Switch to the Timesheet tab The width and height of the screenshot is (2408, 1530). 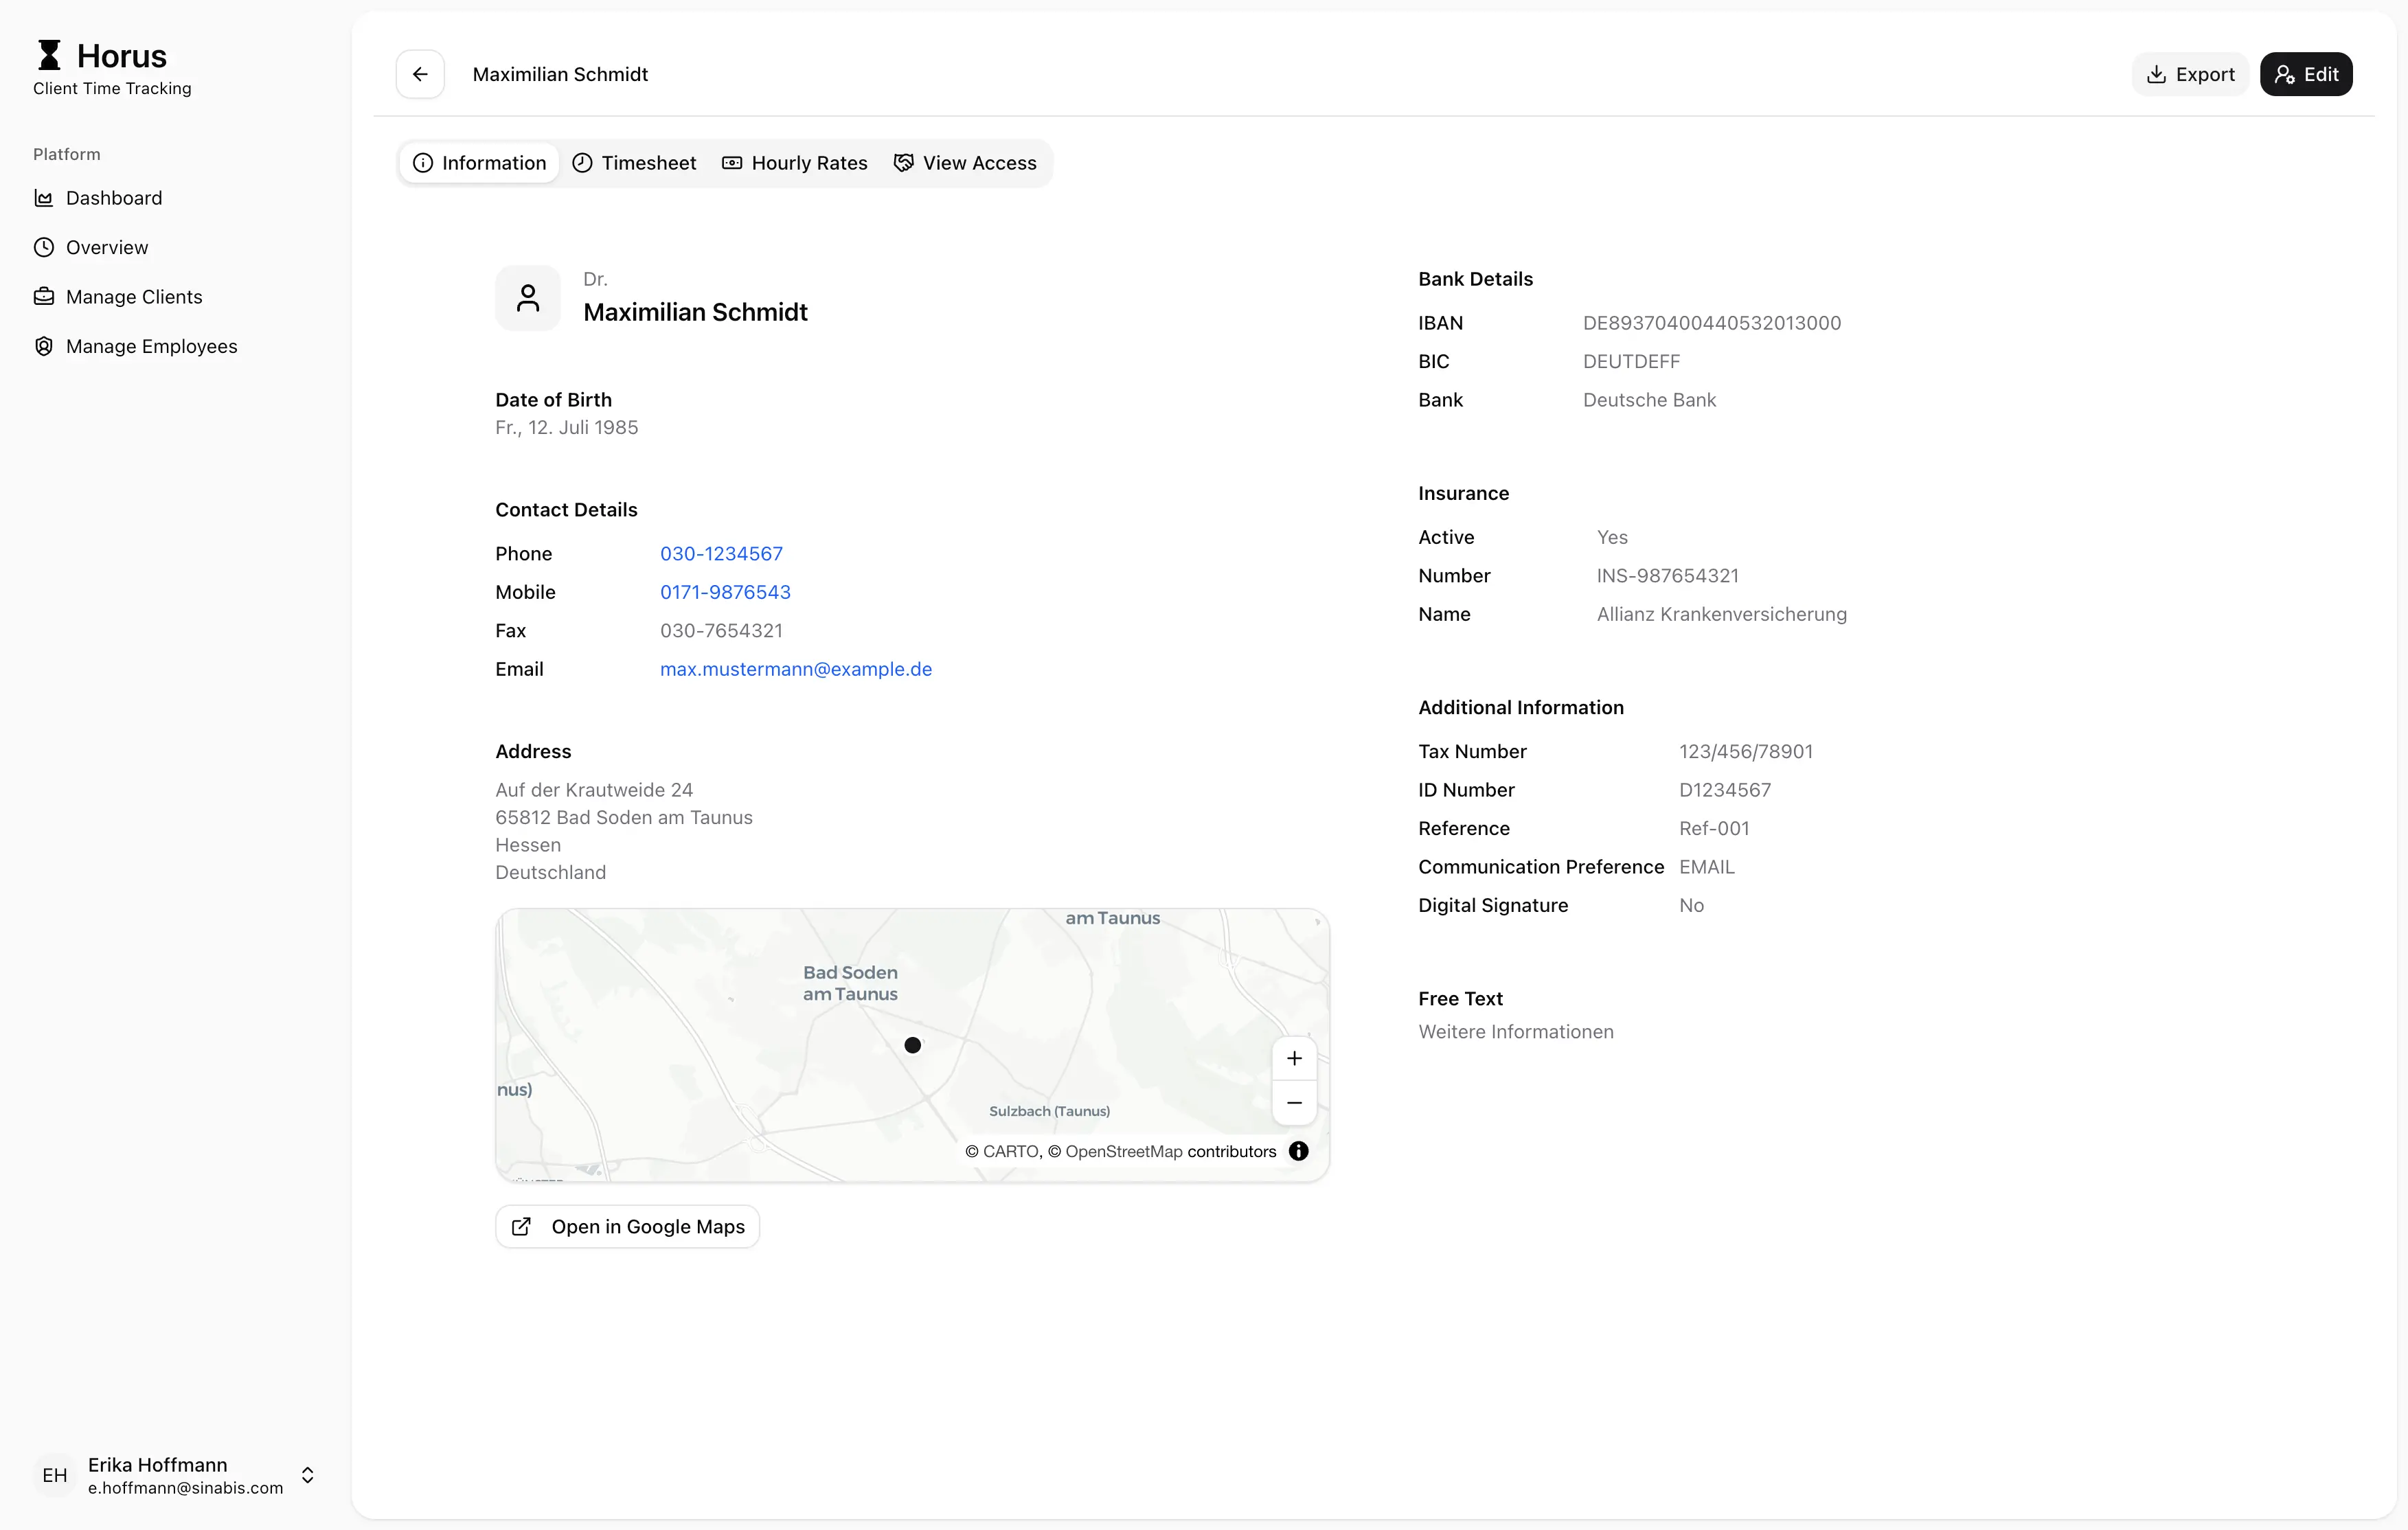(634, 163)
